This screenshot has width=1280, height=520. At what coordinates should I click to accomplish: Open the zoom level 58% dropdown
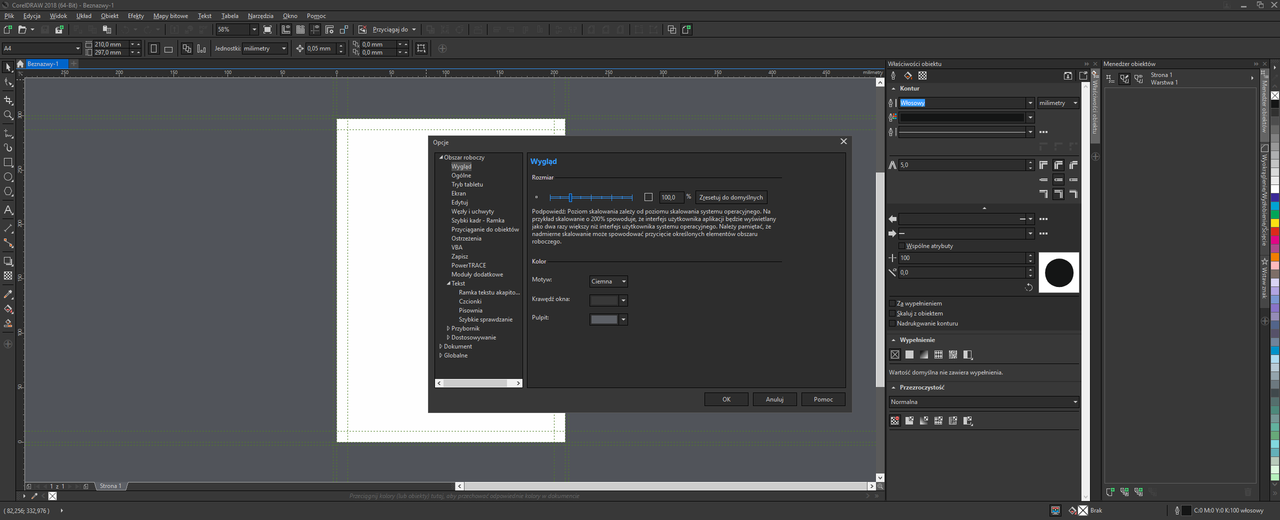click(253, 30)
